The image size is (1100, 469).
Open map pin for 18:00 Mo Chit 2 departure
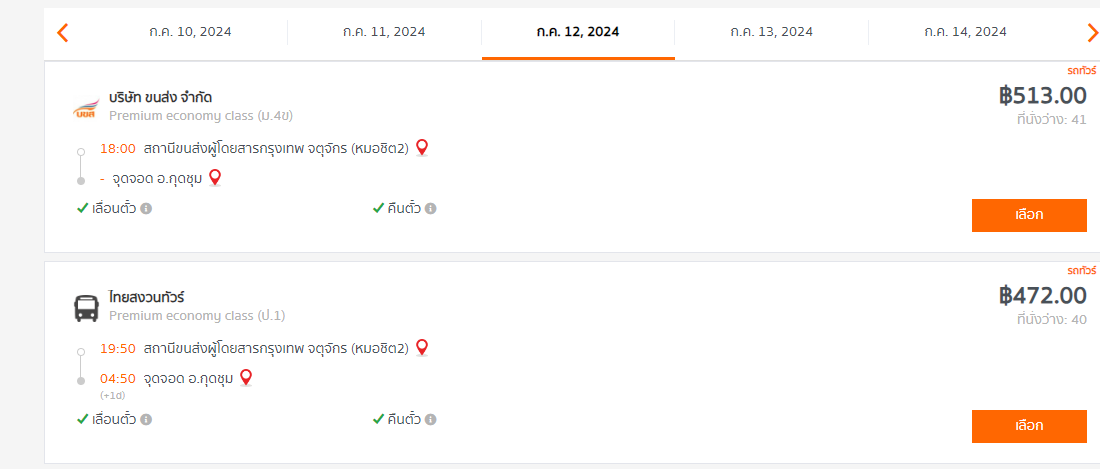tap(422, 148)
